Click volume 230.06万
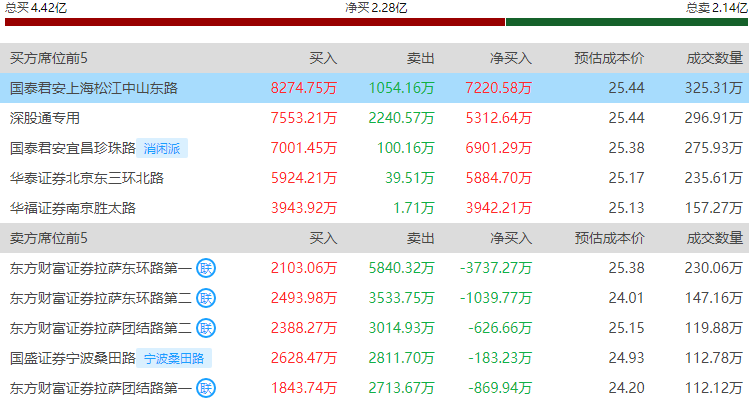The image size is (749, 399). [714, 268]
